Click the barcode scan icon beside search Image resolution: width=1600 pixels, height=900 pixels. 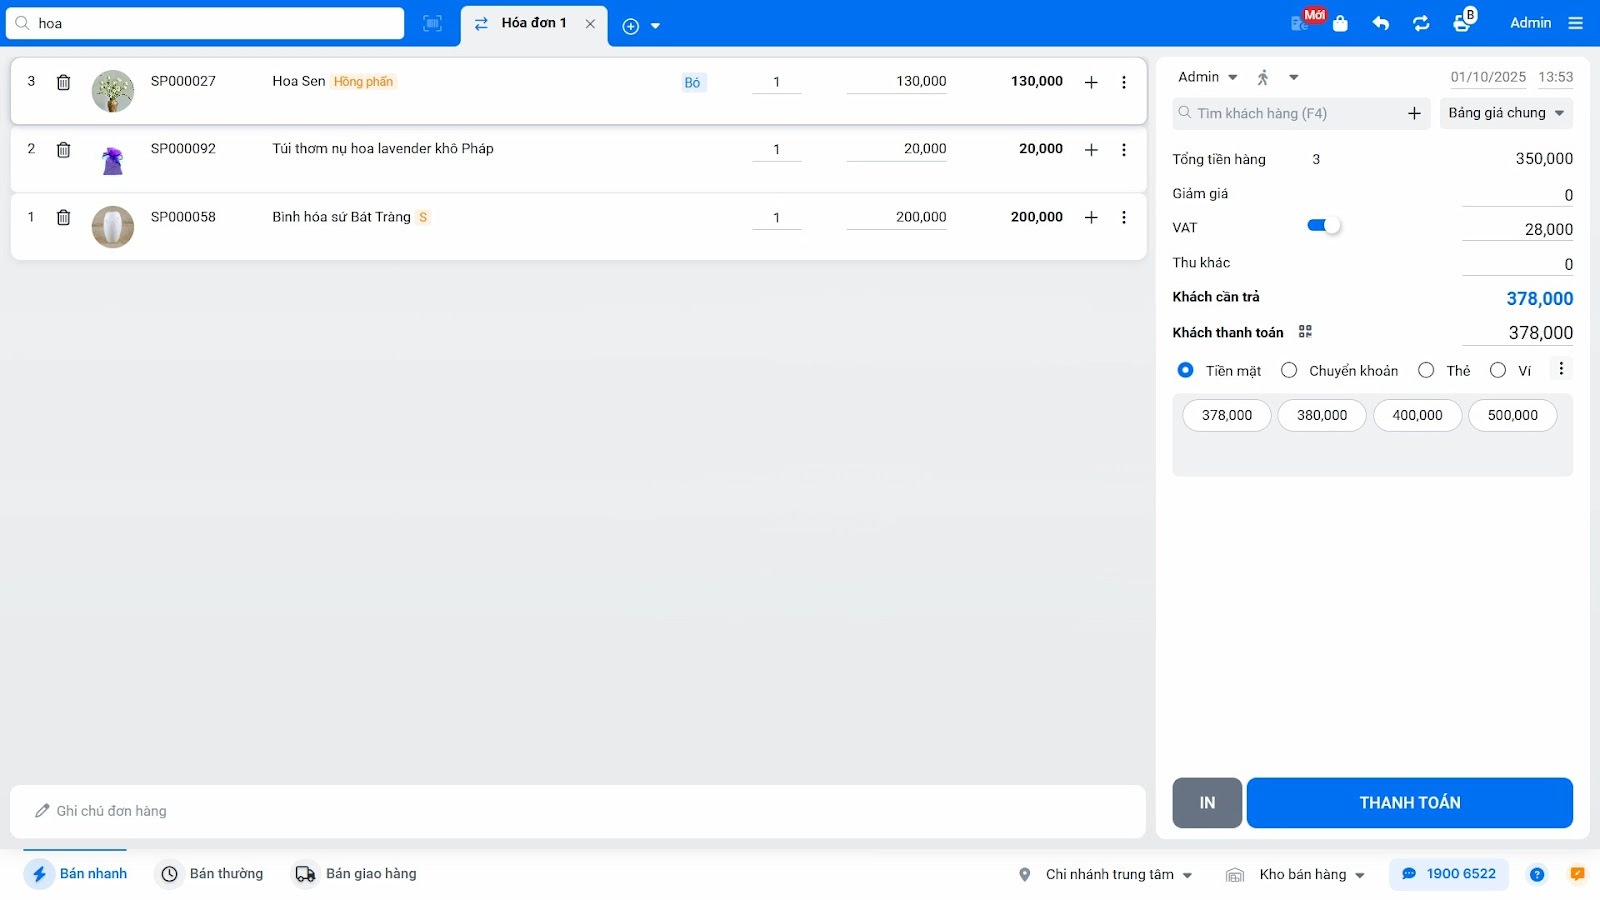click(x=432, y=24)
